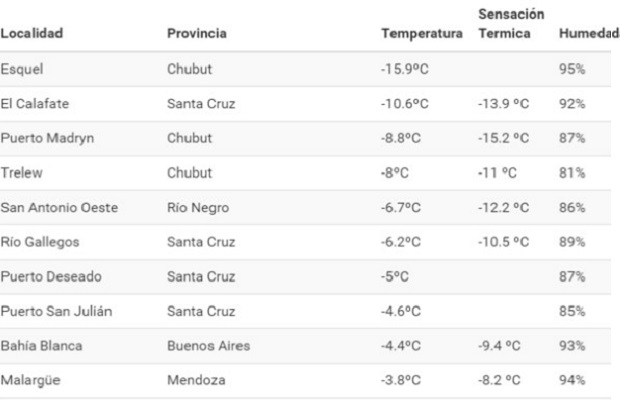
Task: Click the Buenos Aires province cell
Action: (x=209, y=346)
